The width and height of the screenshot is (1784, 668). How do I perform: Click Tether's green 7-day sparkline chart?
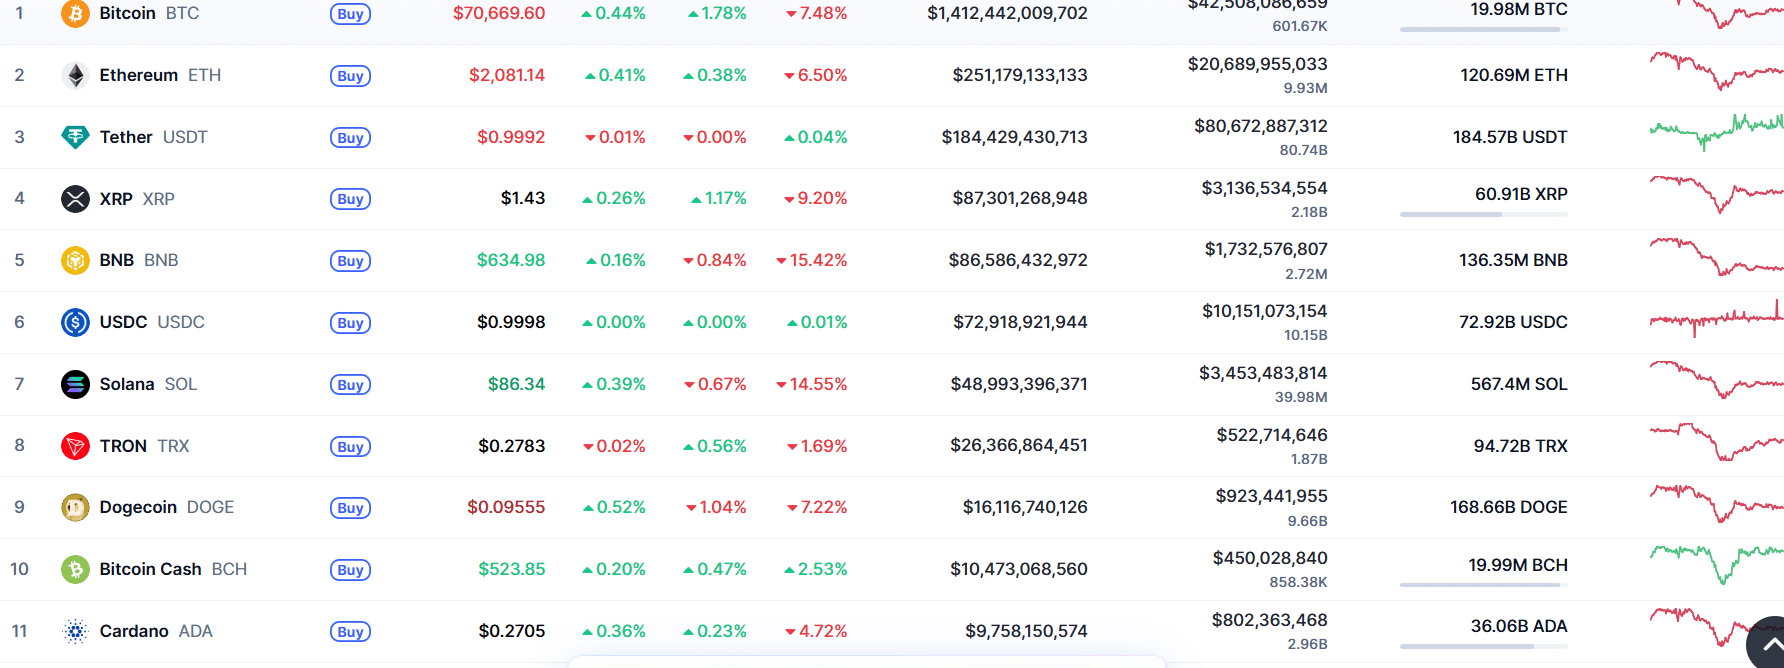coord(1716,132)
